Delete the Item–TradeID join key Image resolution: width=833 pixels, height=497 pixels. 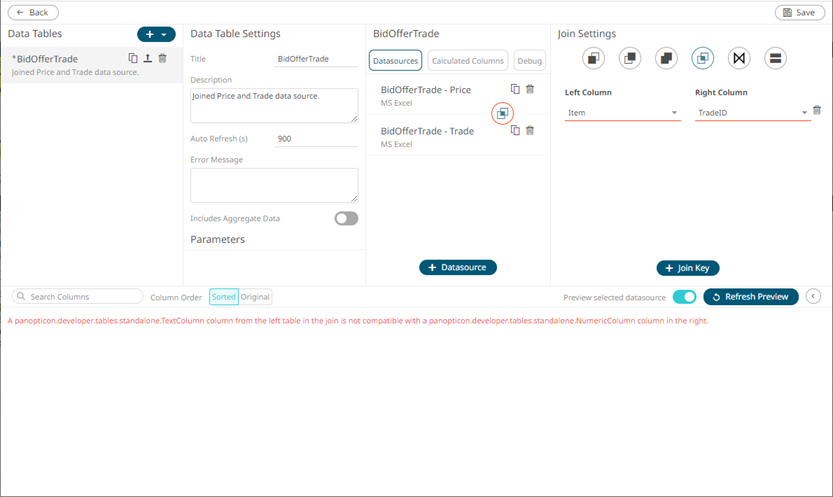coord(817,111)
